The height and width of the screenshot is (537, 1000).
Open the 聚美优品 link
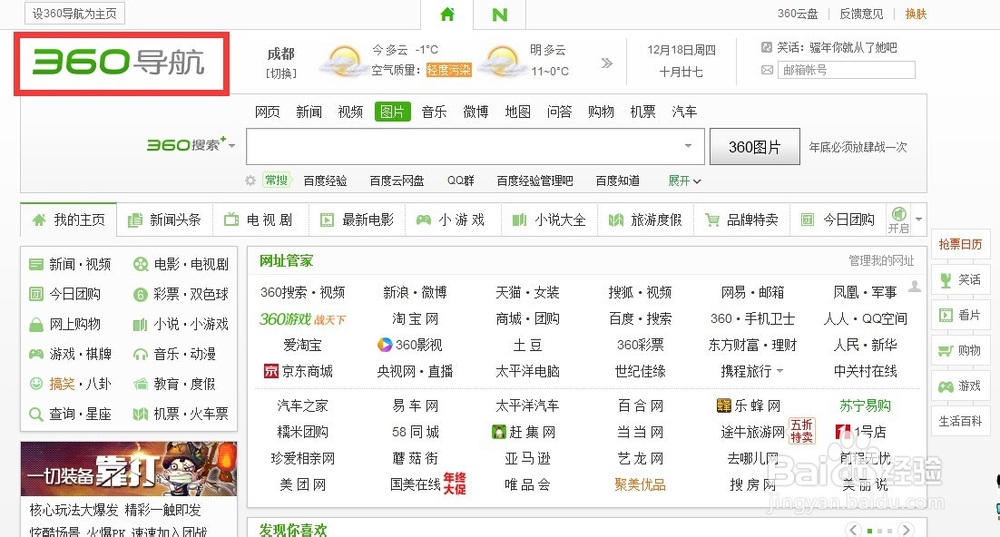640,485
